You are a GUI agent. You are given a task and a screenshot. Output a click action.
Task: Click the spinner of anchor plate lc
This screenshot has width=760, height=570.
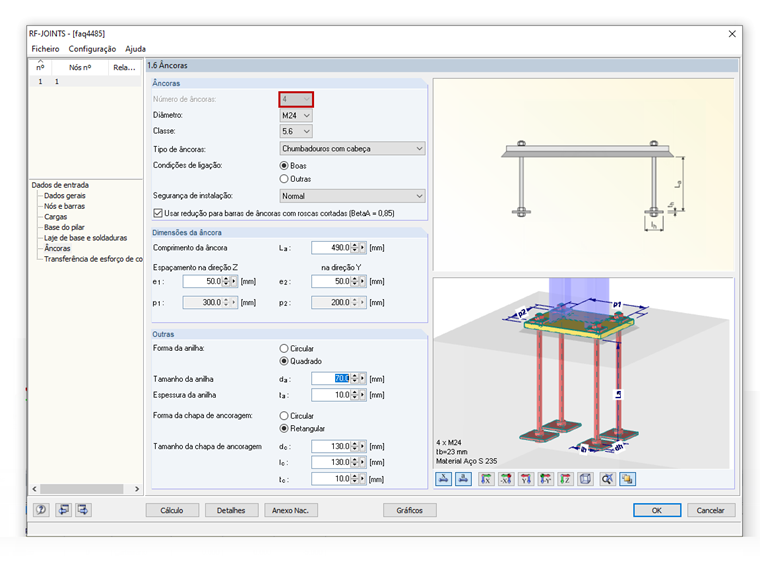[355, 462]
